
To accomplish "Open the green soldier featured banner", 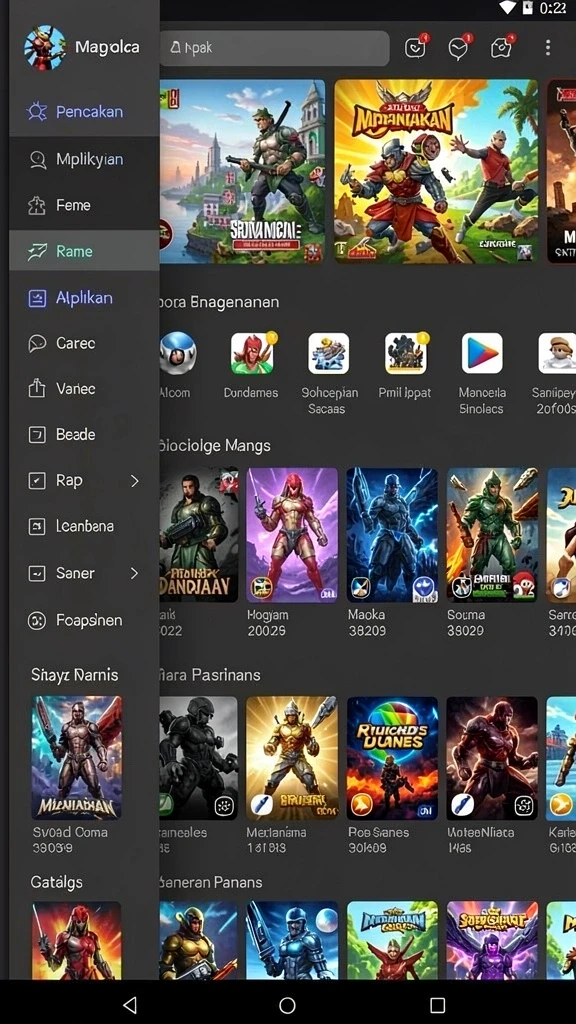I will click(x=242, y=172).
